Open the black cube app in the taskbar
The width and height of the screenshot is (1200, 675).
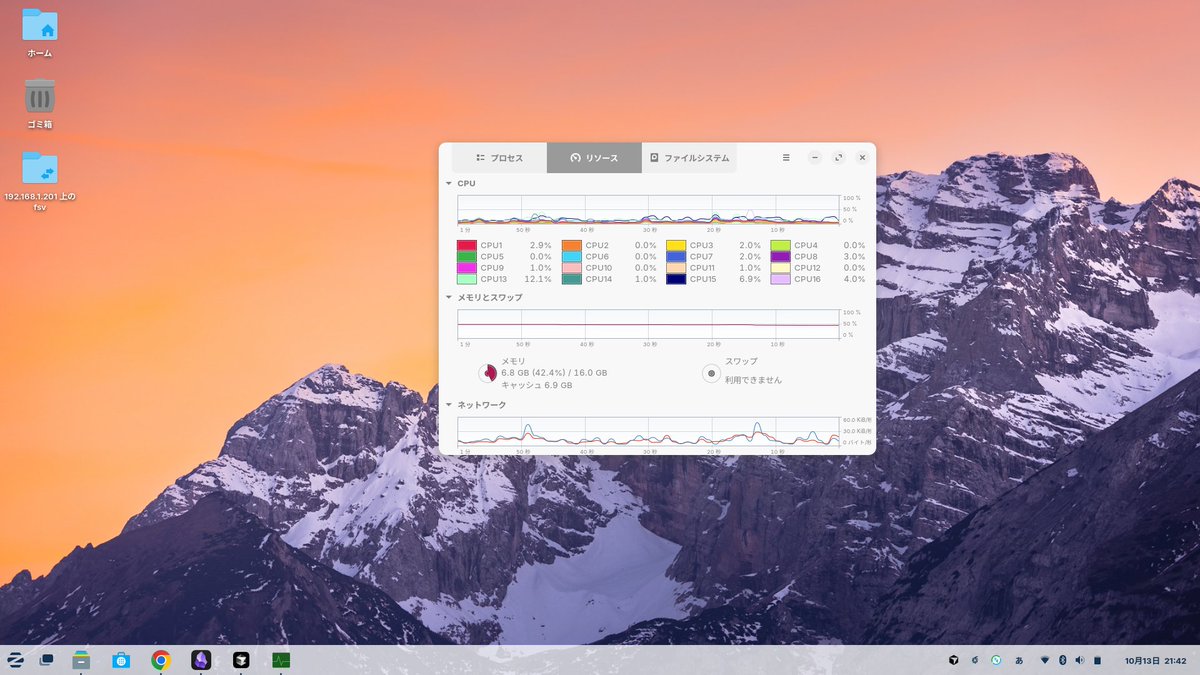tap(241, 660)
